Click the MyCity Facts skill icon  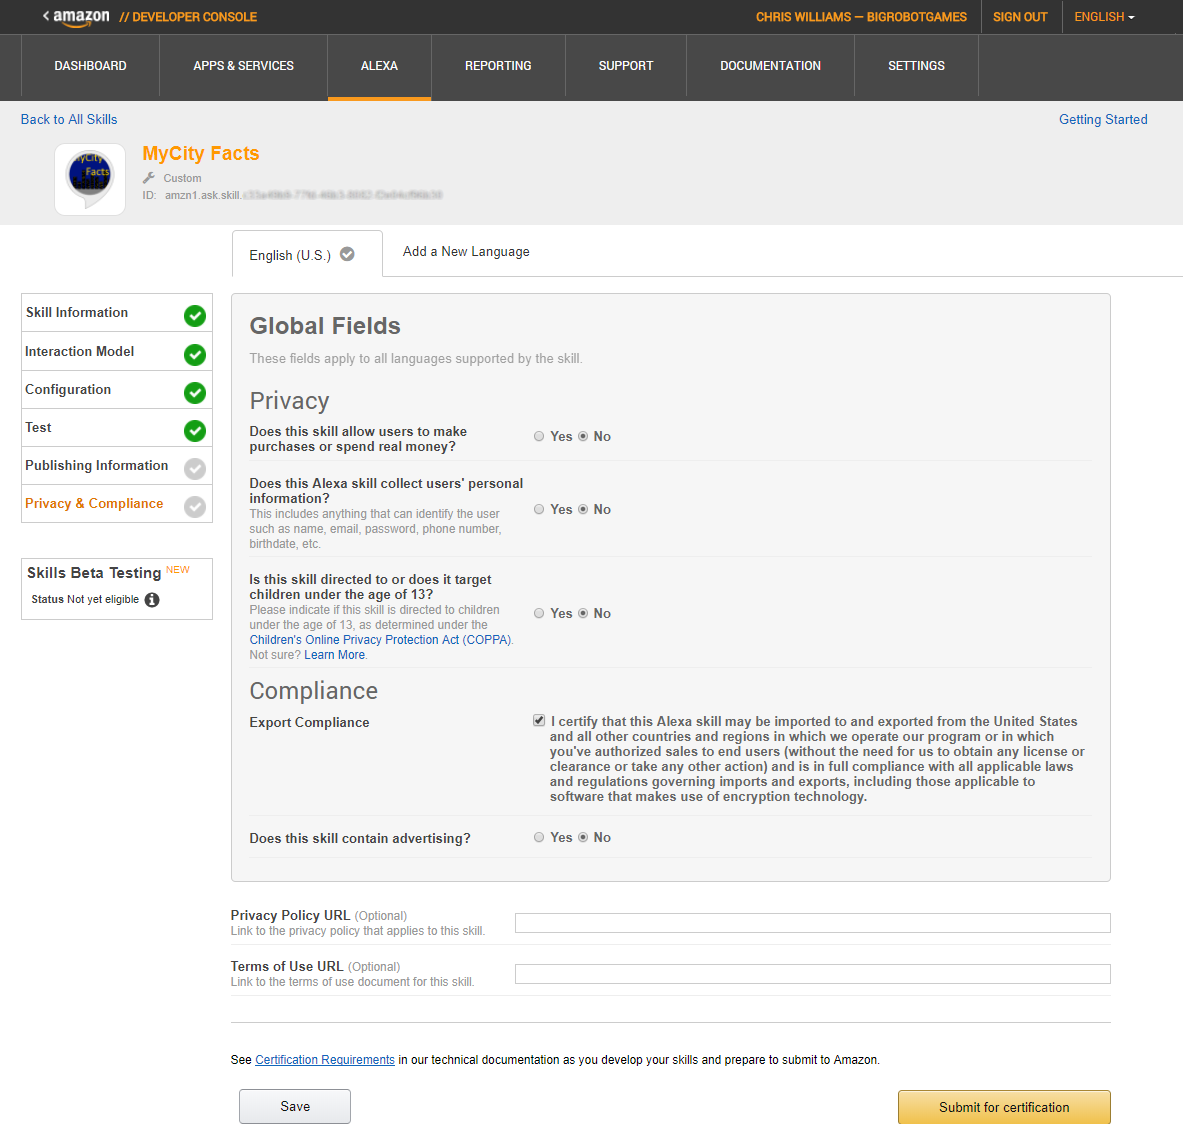(90, 180)
